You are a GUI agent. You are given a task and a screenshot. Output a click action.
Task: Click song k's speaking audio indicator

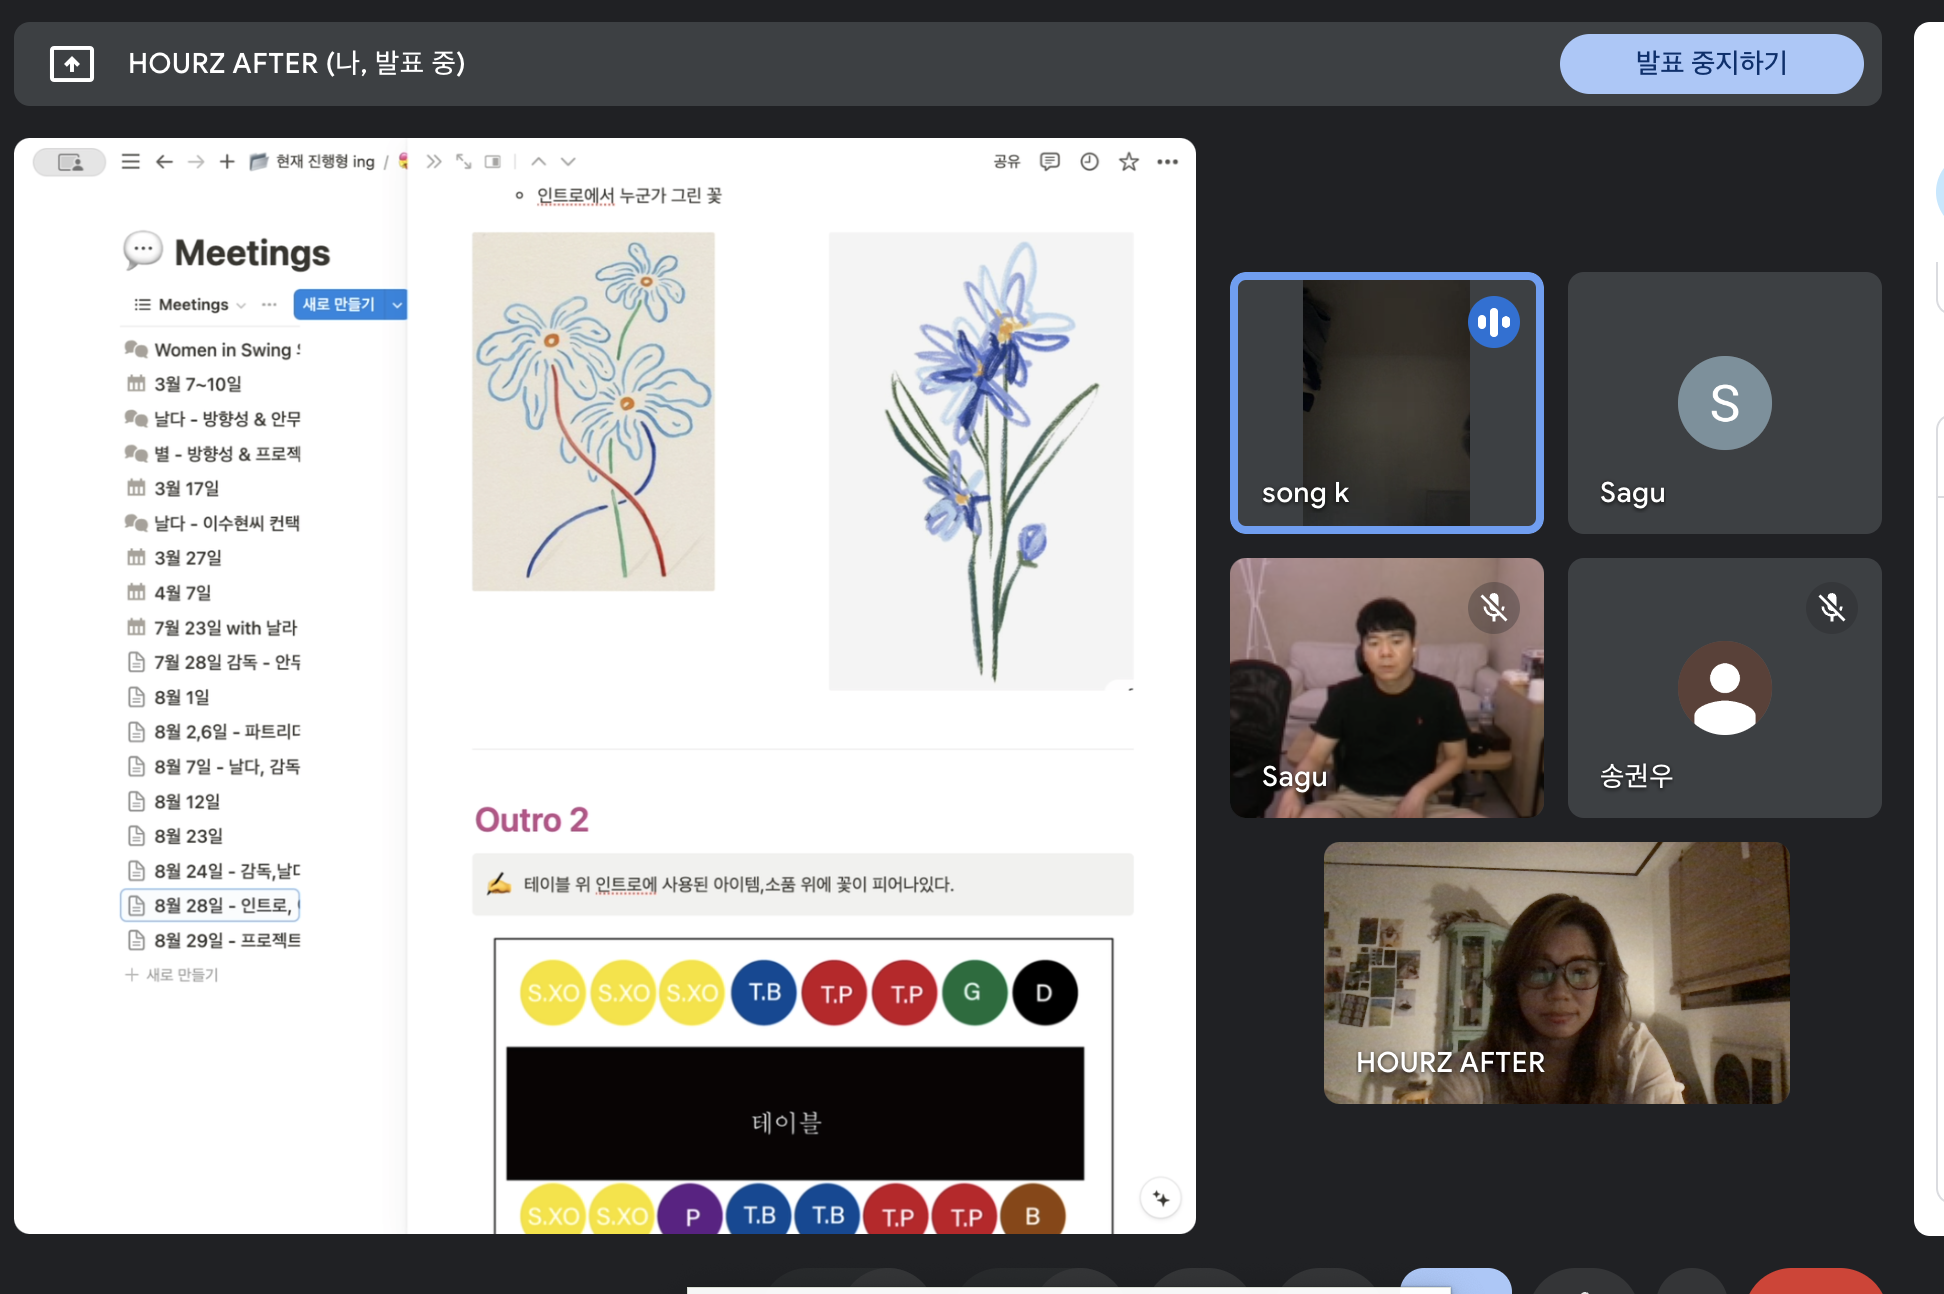click(1493, 322)
